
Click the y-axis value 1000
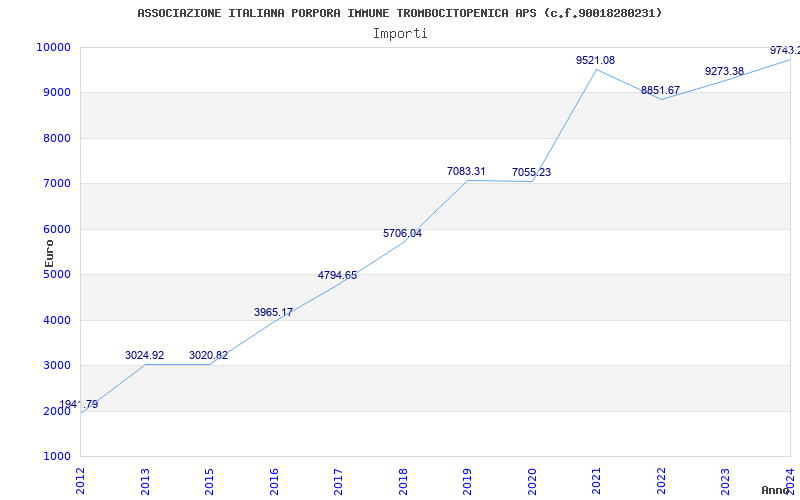(x=56, y=457)
